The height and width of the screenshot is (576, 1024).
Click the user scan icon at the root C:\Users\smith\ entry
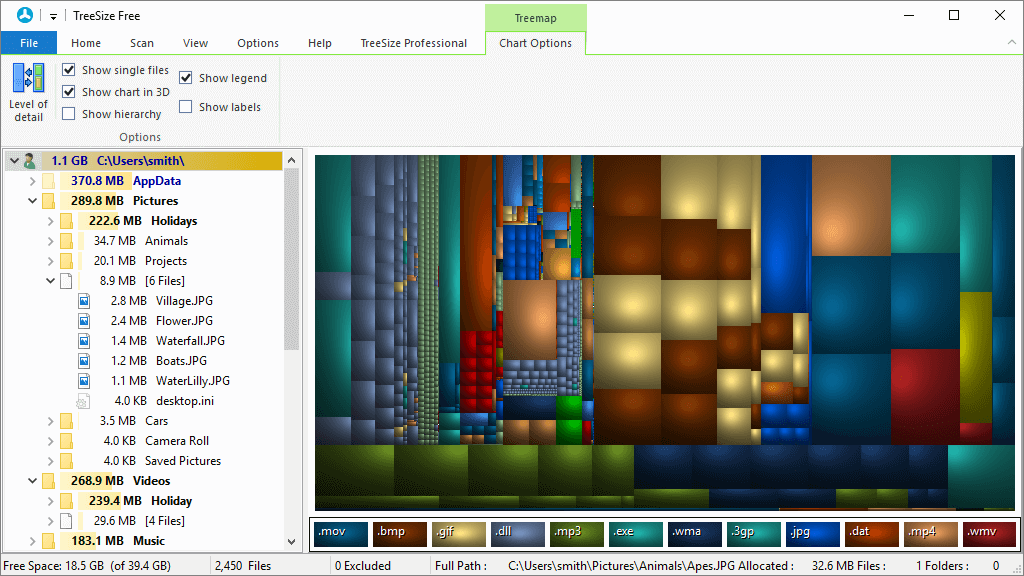click(x=29, y=160)
